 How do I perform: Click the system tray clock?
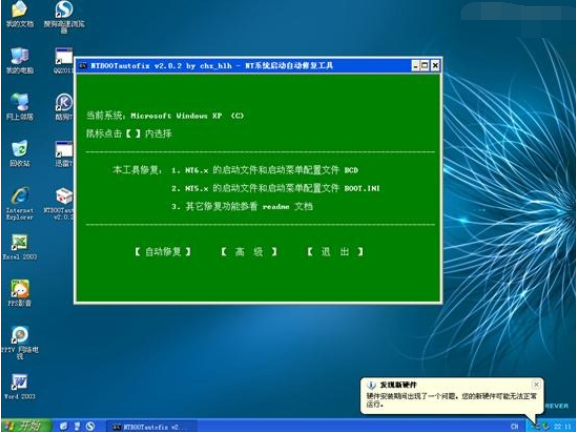[x=562, y=426]
